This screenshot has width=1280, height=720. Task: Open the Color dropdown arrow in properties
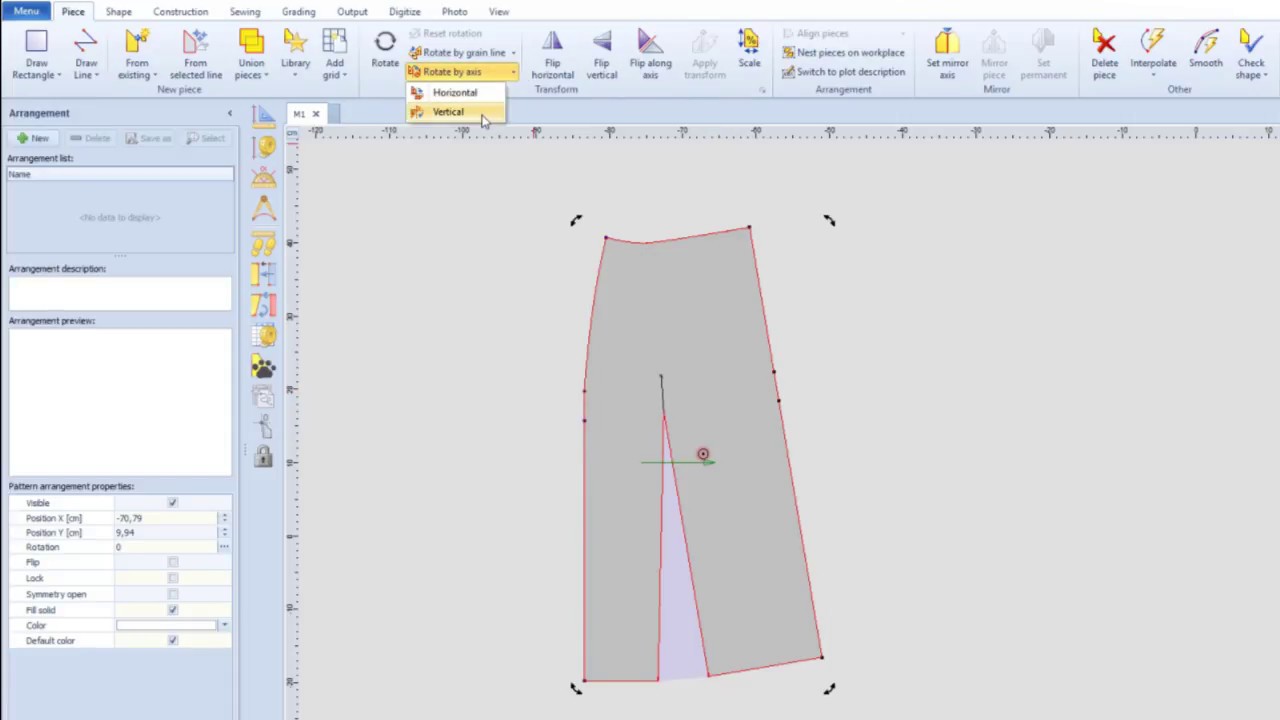click(224, 625)
